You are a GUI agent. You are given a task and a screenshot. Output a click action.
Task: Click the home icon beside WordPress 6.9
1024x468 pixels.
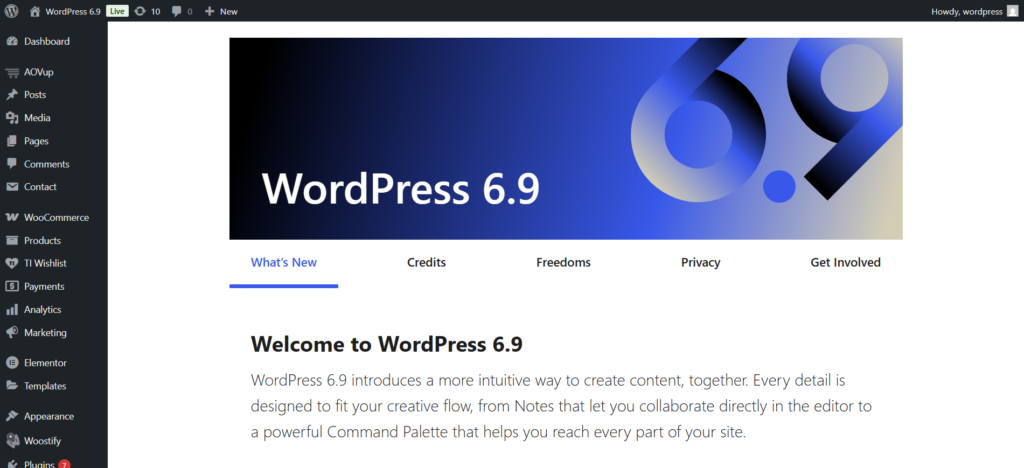(x=35, y=11)
